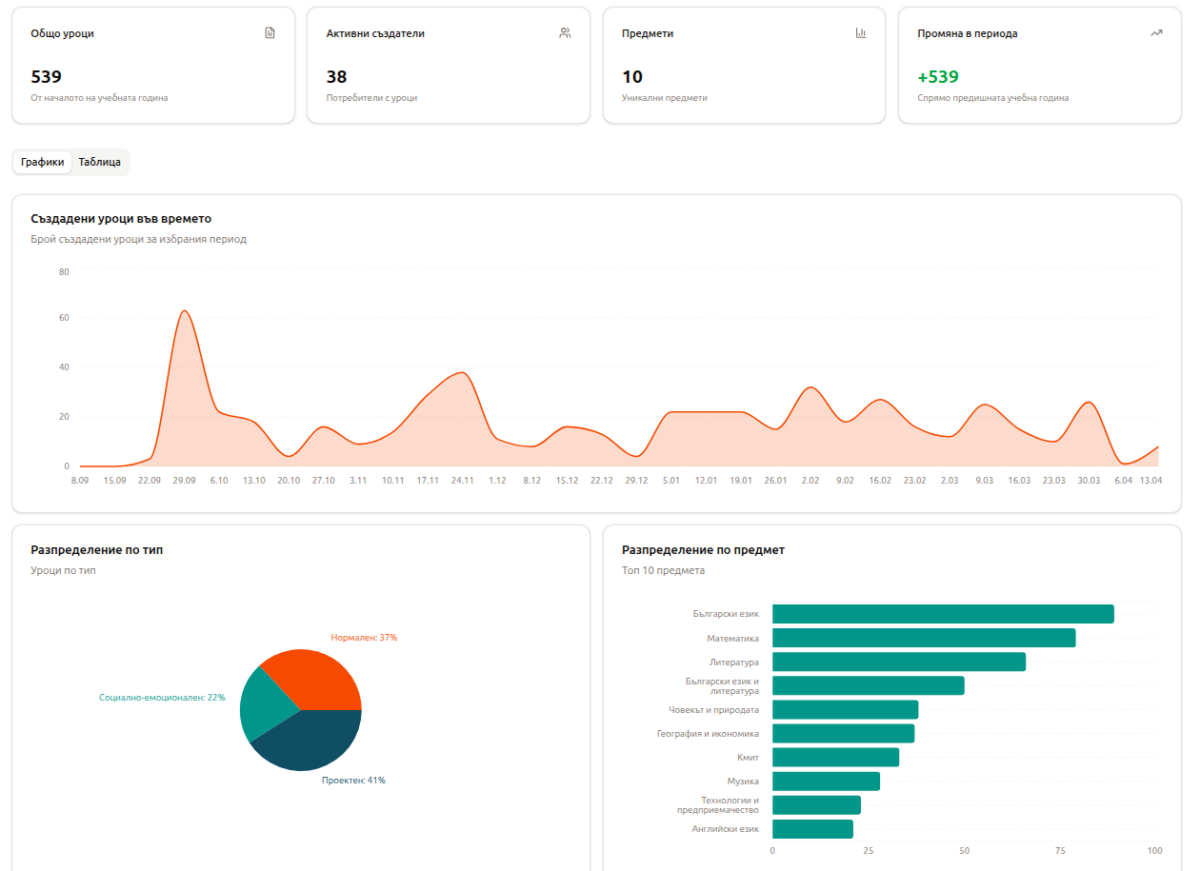Click the document icon in Общо уроки card
This screenshot has width=1200, height=871.
click(269, 33)
